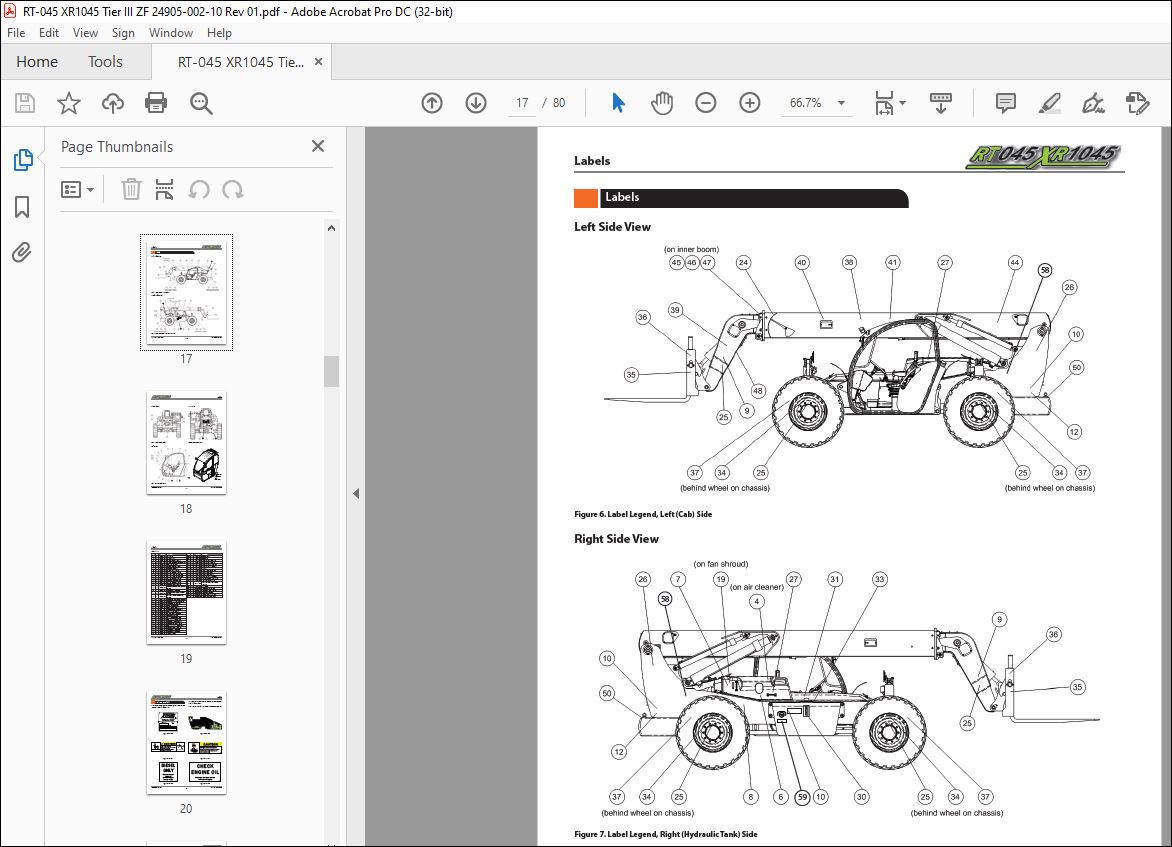
Task: Close the RT-045 XR1045 document tab
Action: click(x=318, y=62)
